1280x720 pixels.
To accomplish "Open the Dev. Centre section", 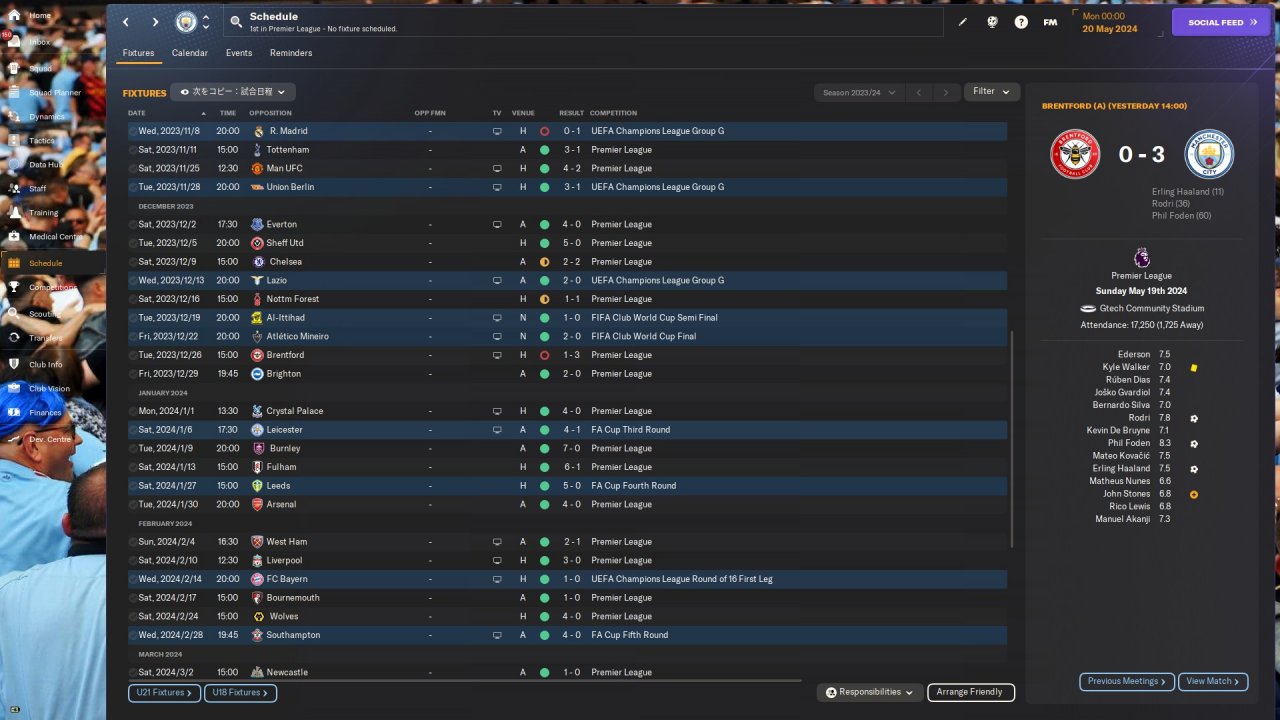I will [50, 440].
